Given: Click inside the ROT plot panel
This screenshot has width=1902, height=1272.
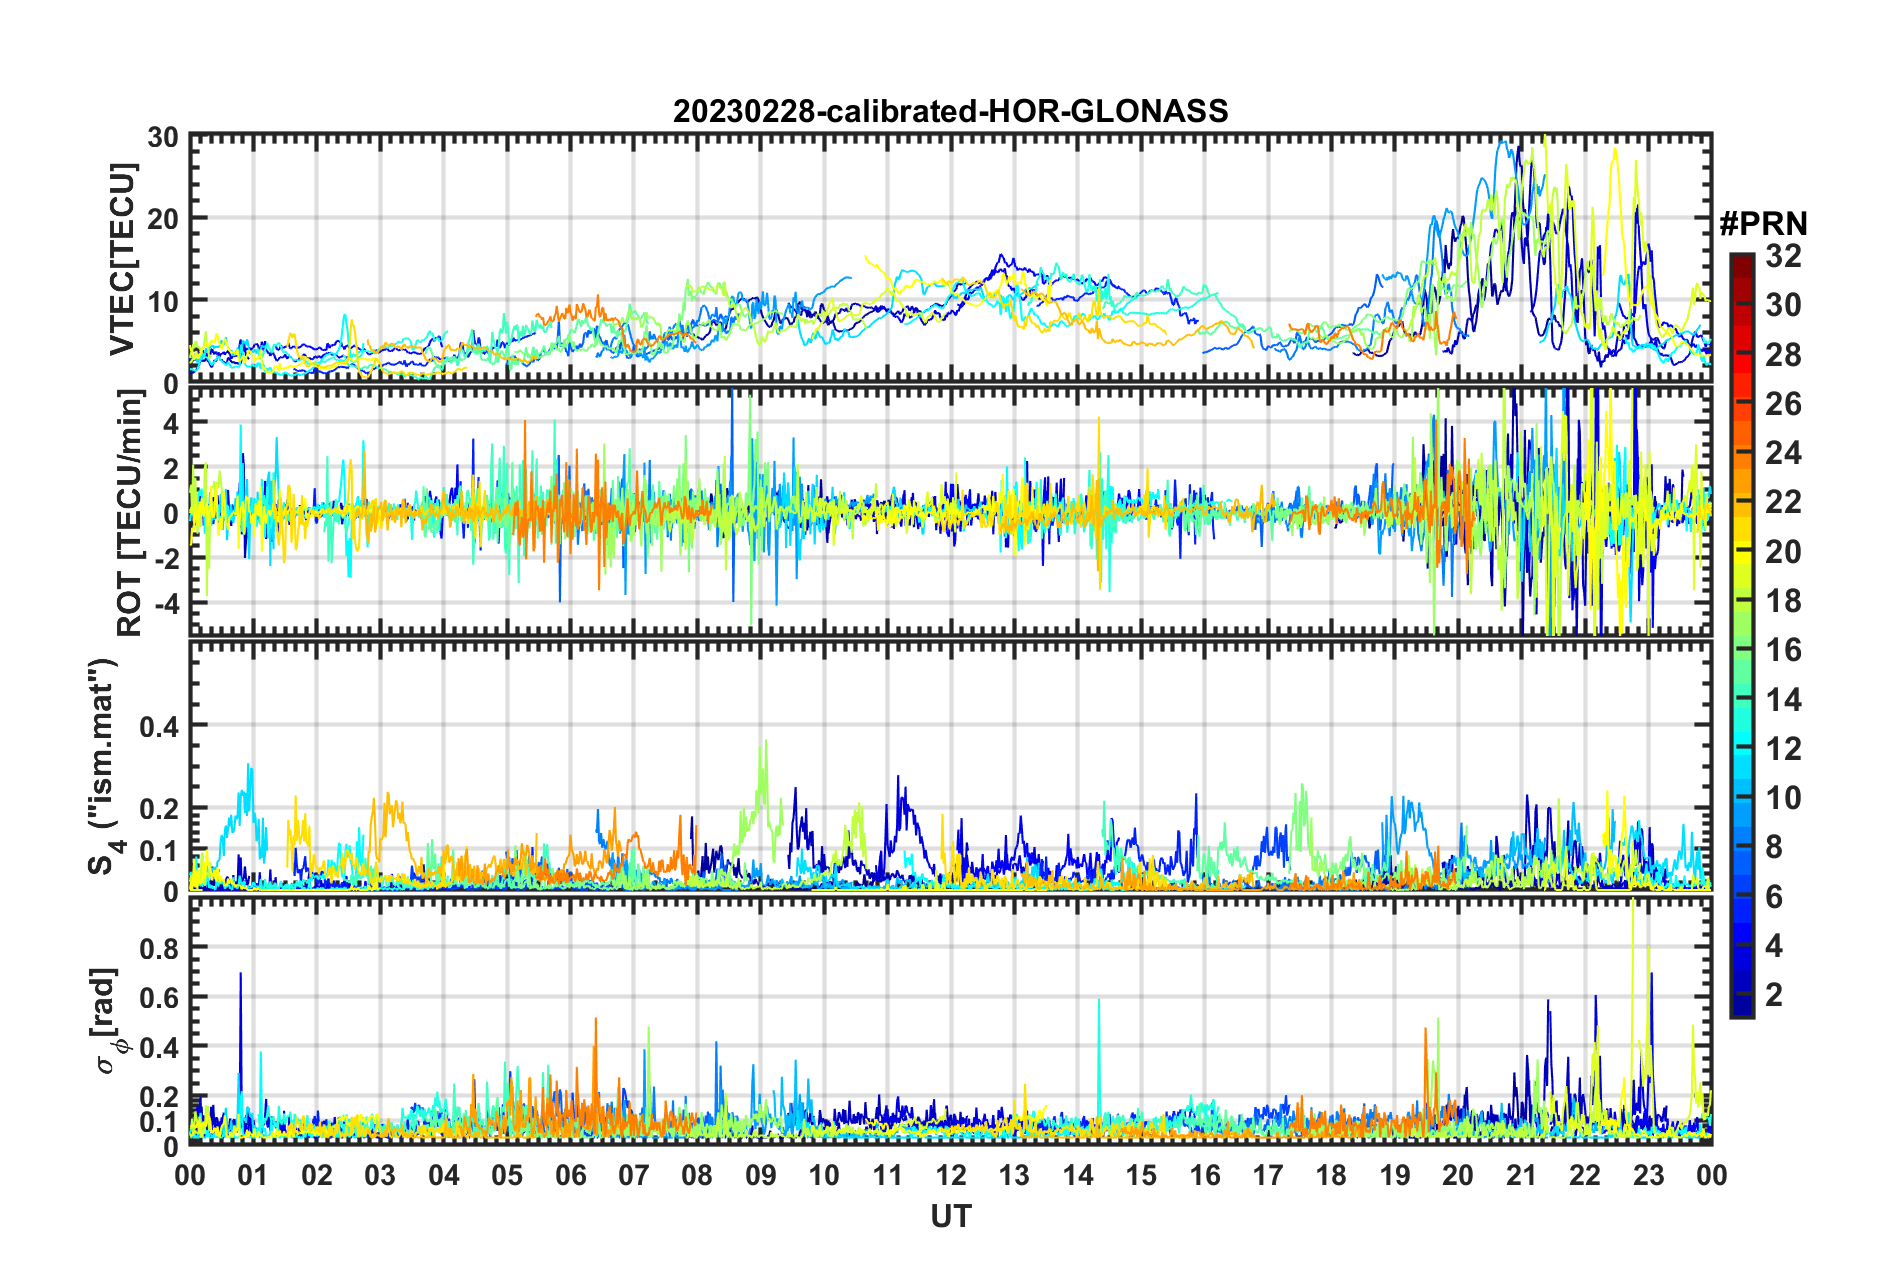Looking at the screenshot, I should tap(950, 511).
